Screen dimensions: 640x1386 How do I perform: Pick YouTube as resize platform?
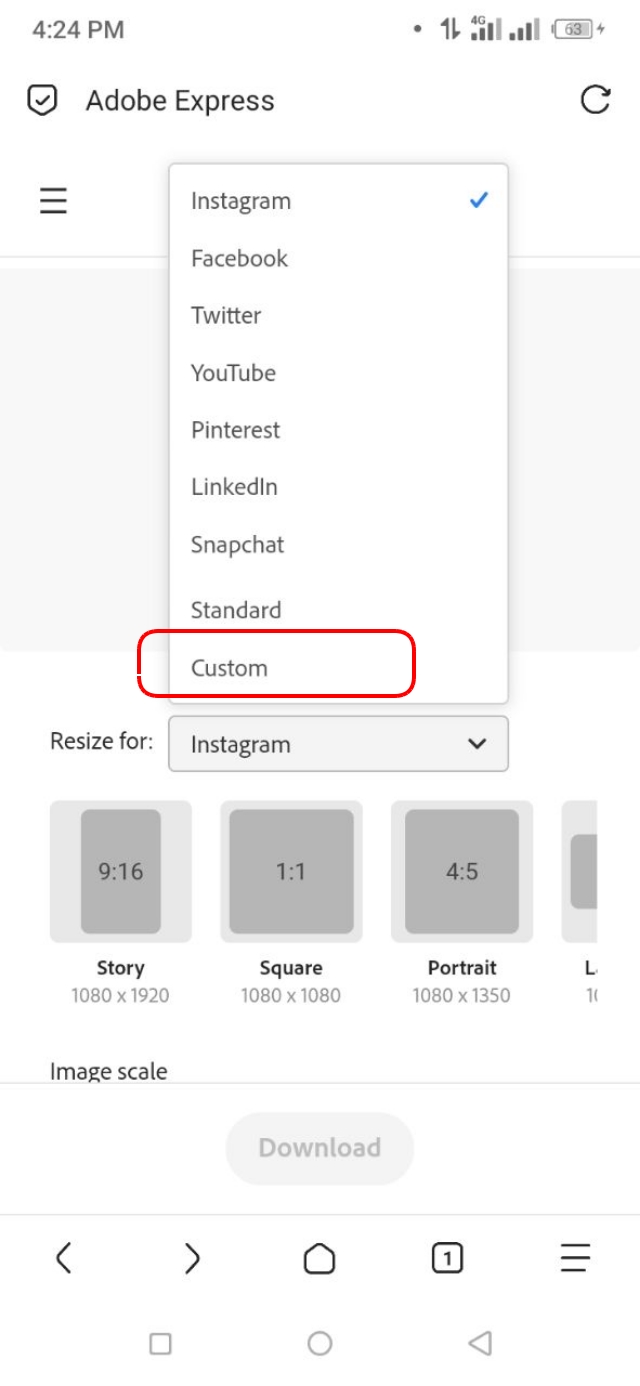pos(233,373)
